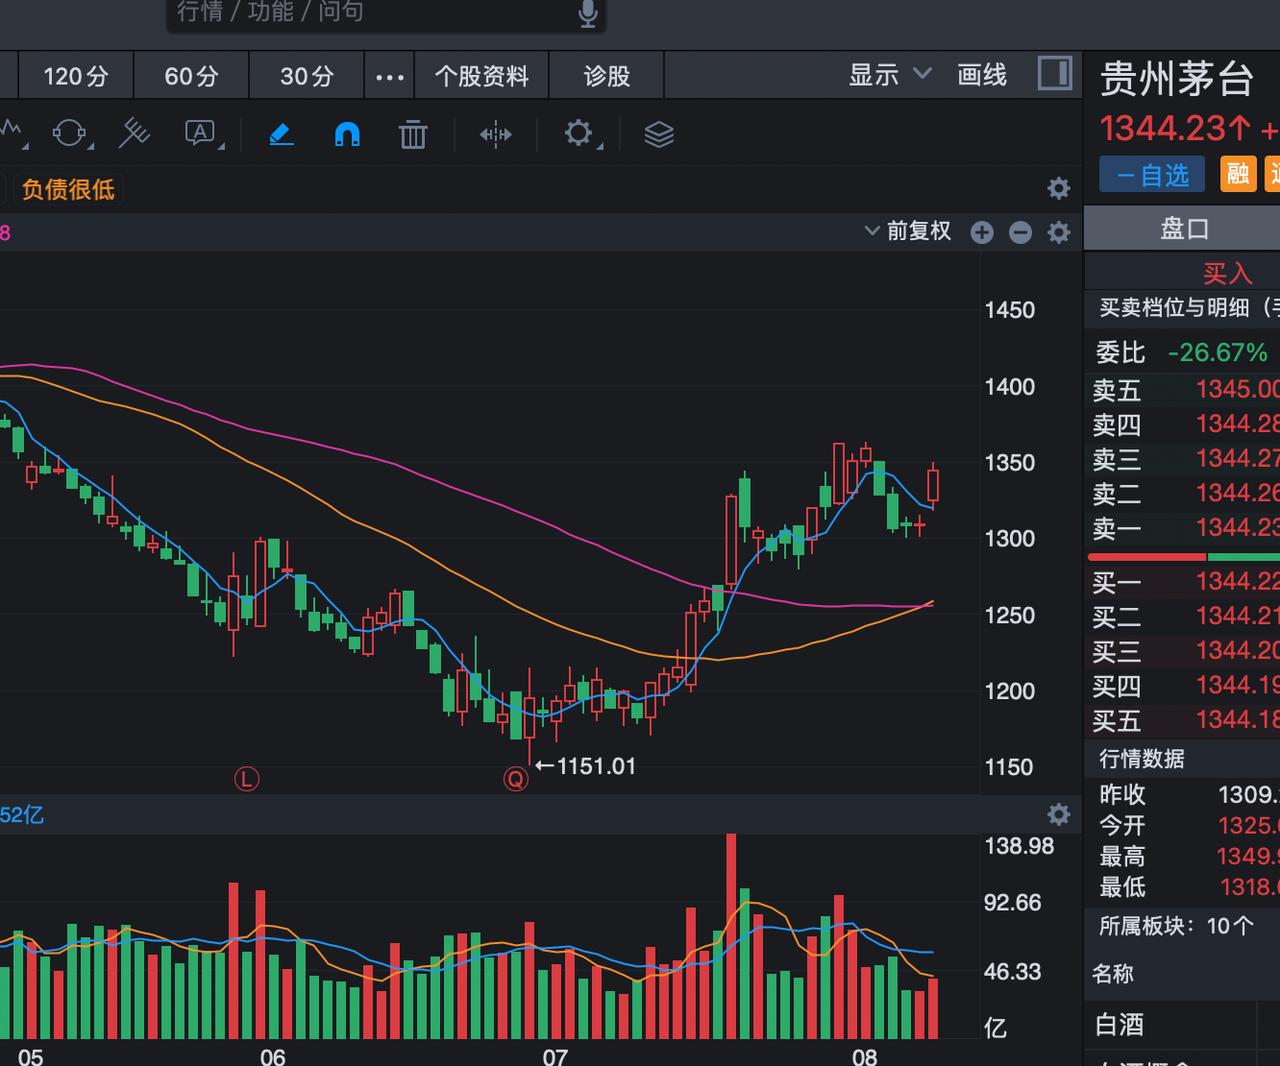
Task: Activate the blue pen highlight tool
Action: (281, 133)
